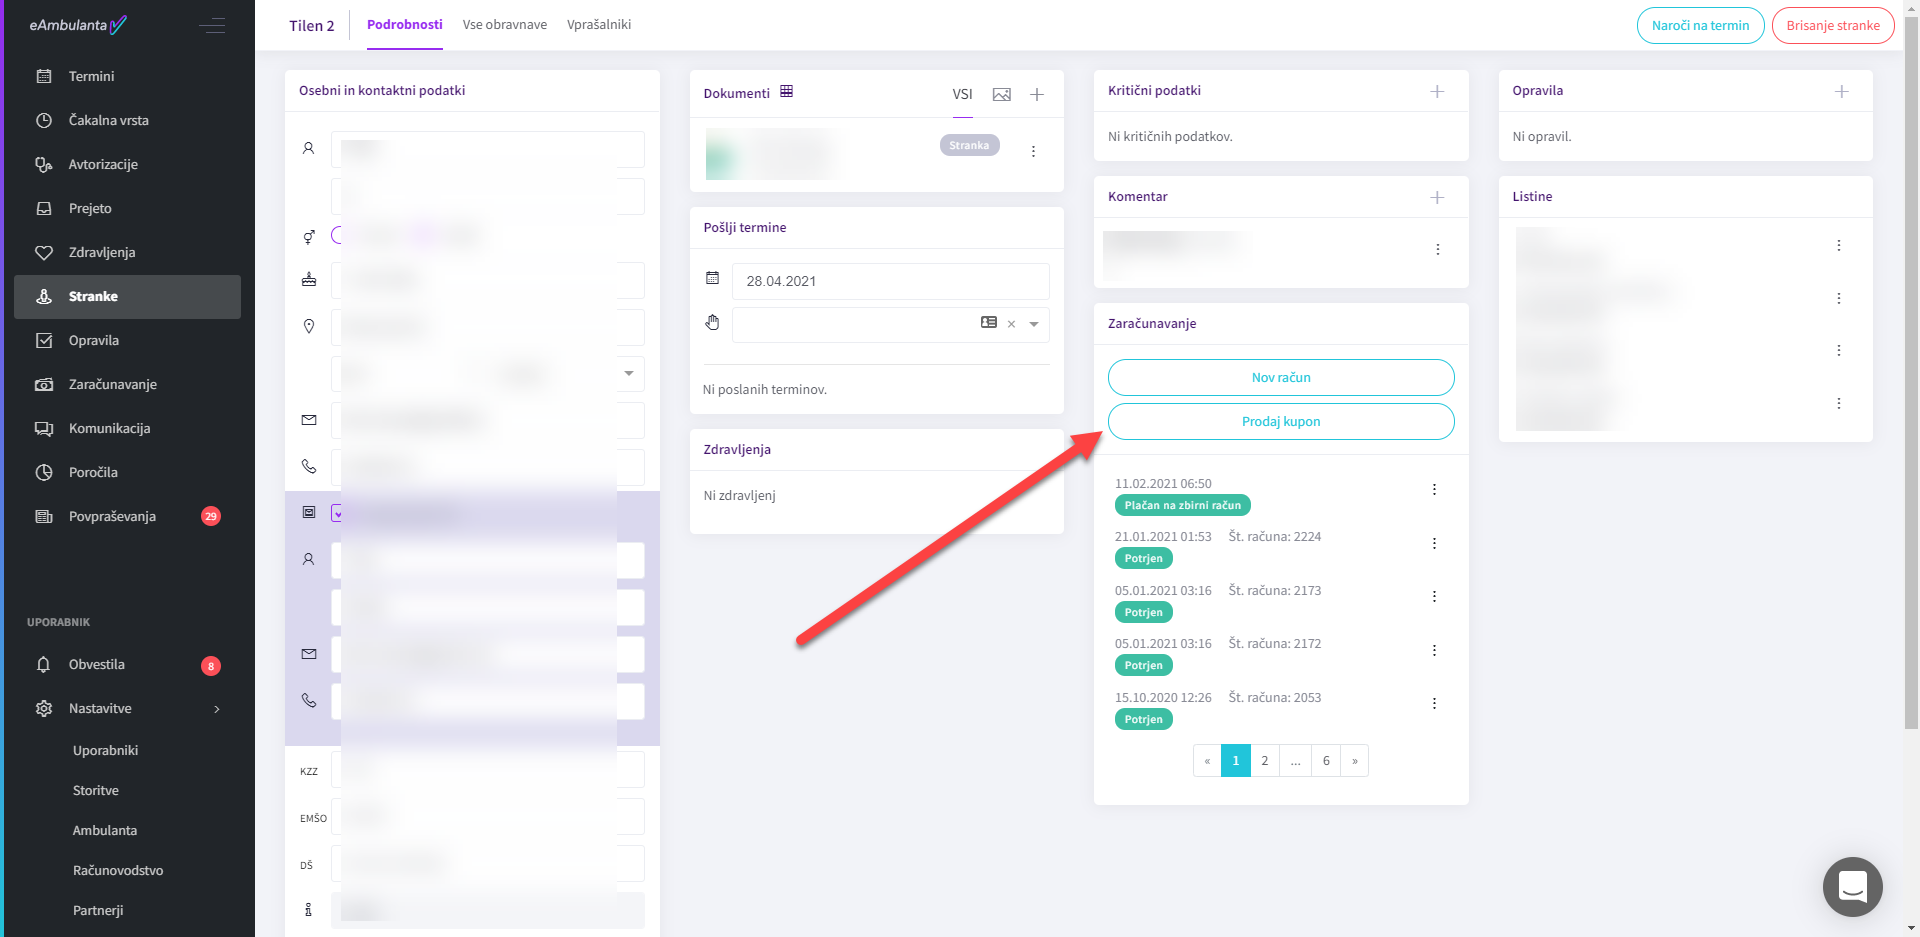
Task: Add a new comment with Komentar plus
Action: click(x=1437, y=198)
